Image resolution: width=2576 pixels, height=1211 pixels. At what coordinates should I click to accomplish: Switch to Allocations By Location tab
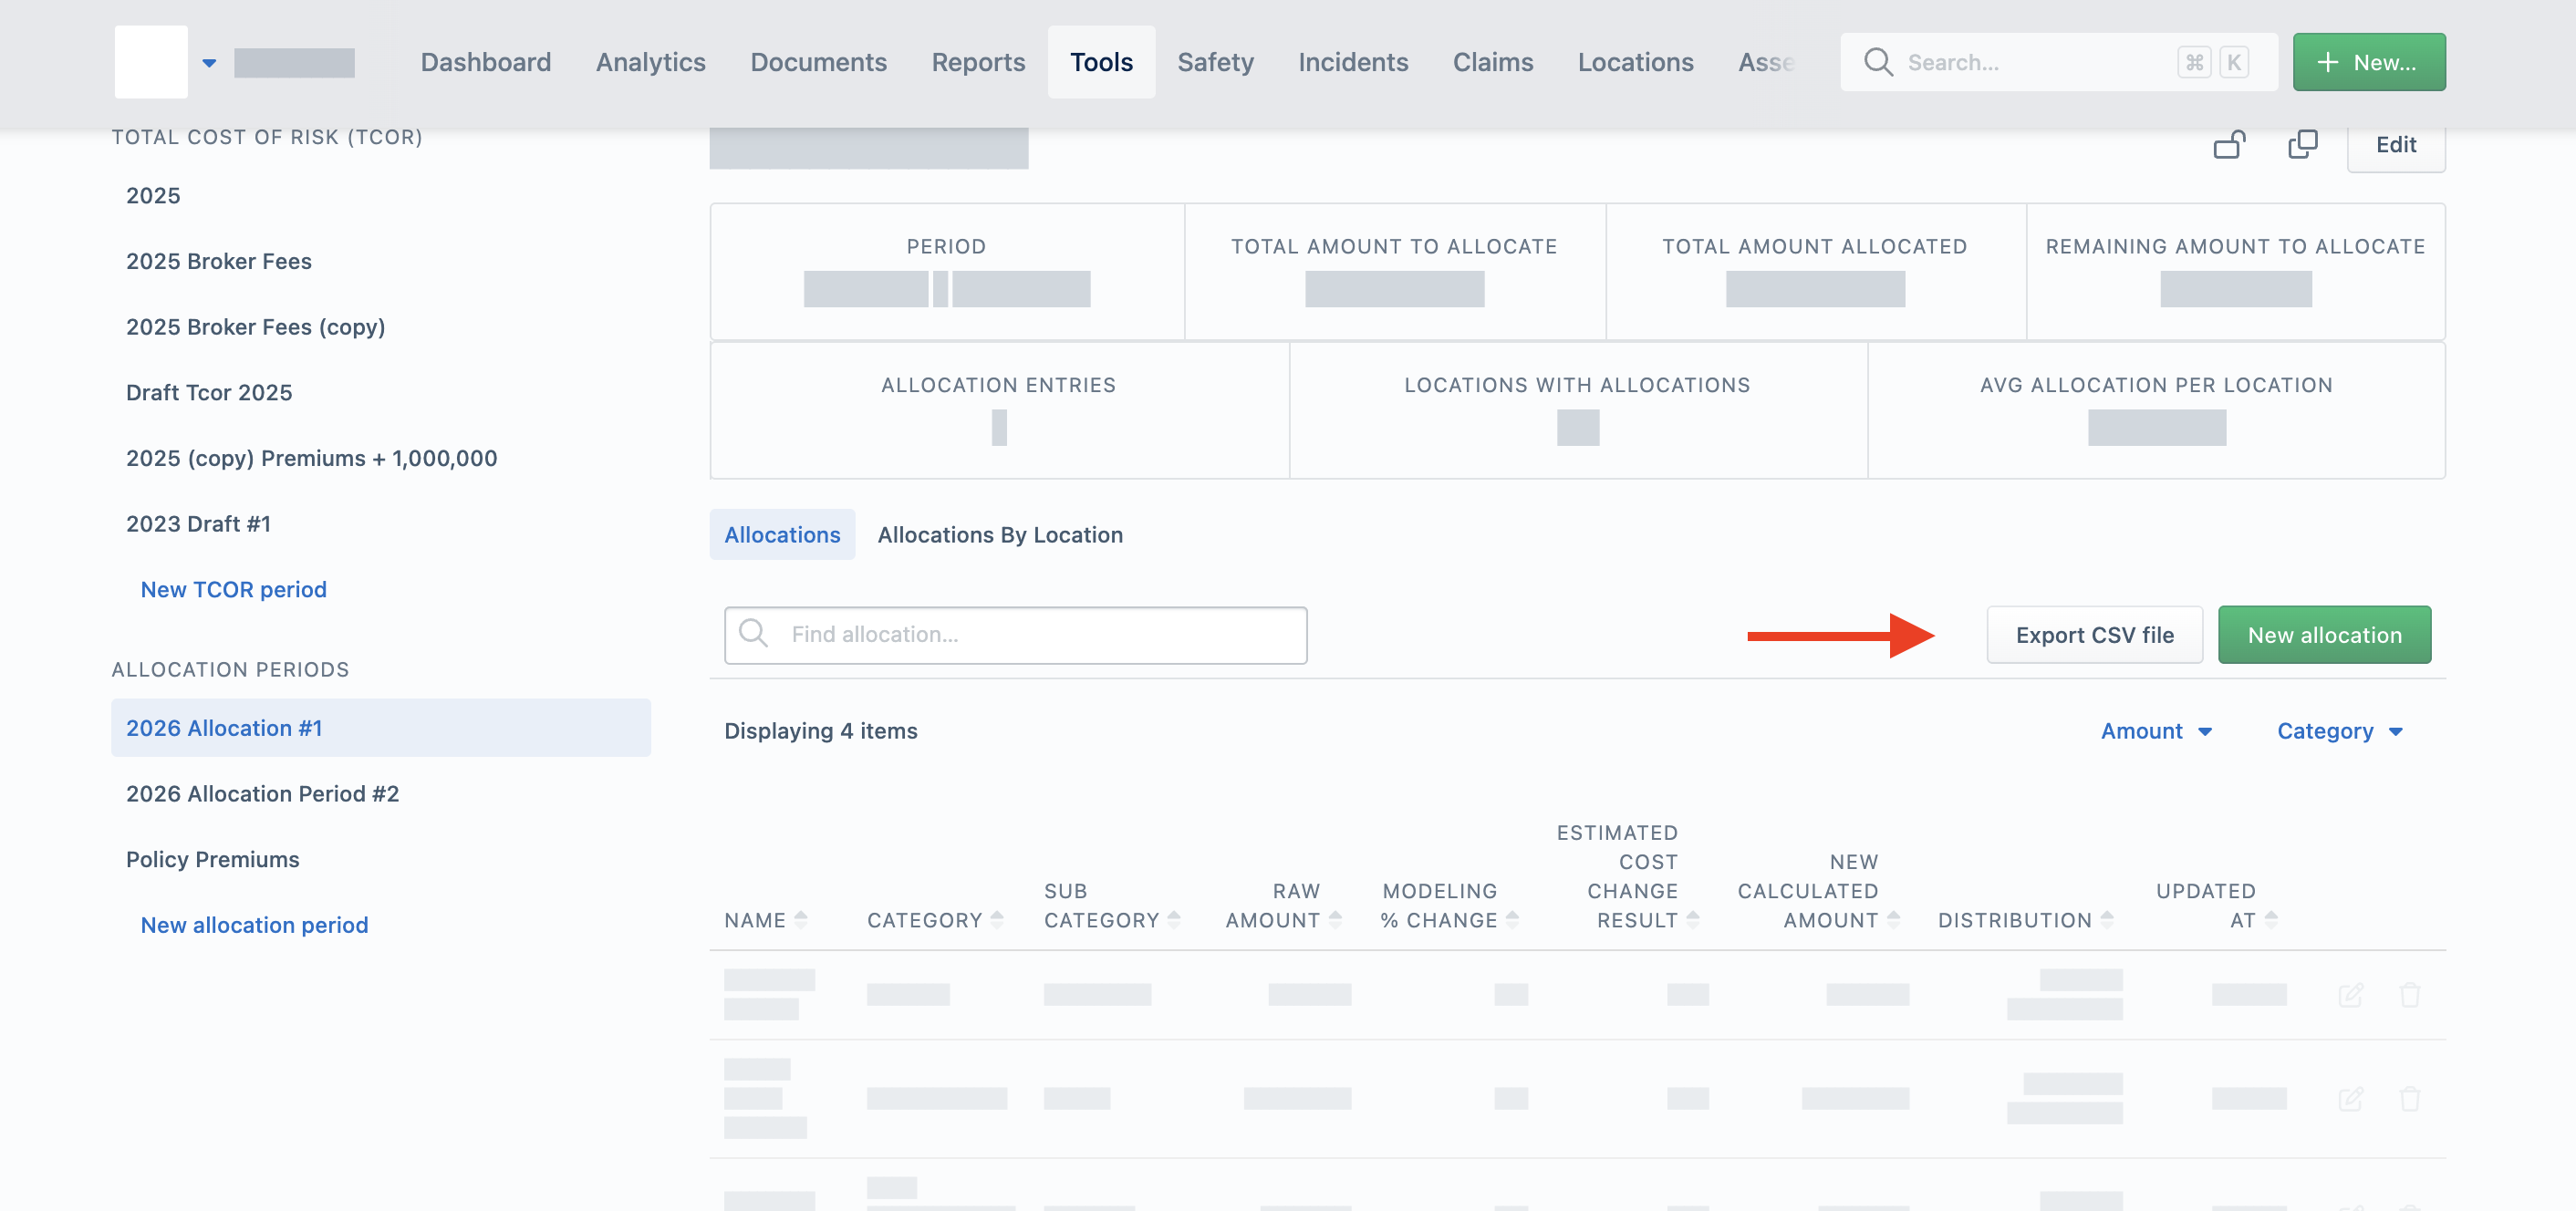point(1000,535)
